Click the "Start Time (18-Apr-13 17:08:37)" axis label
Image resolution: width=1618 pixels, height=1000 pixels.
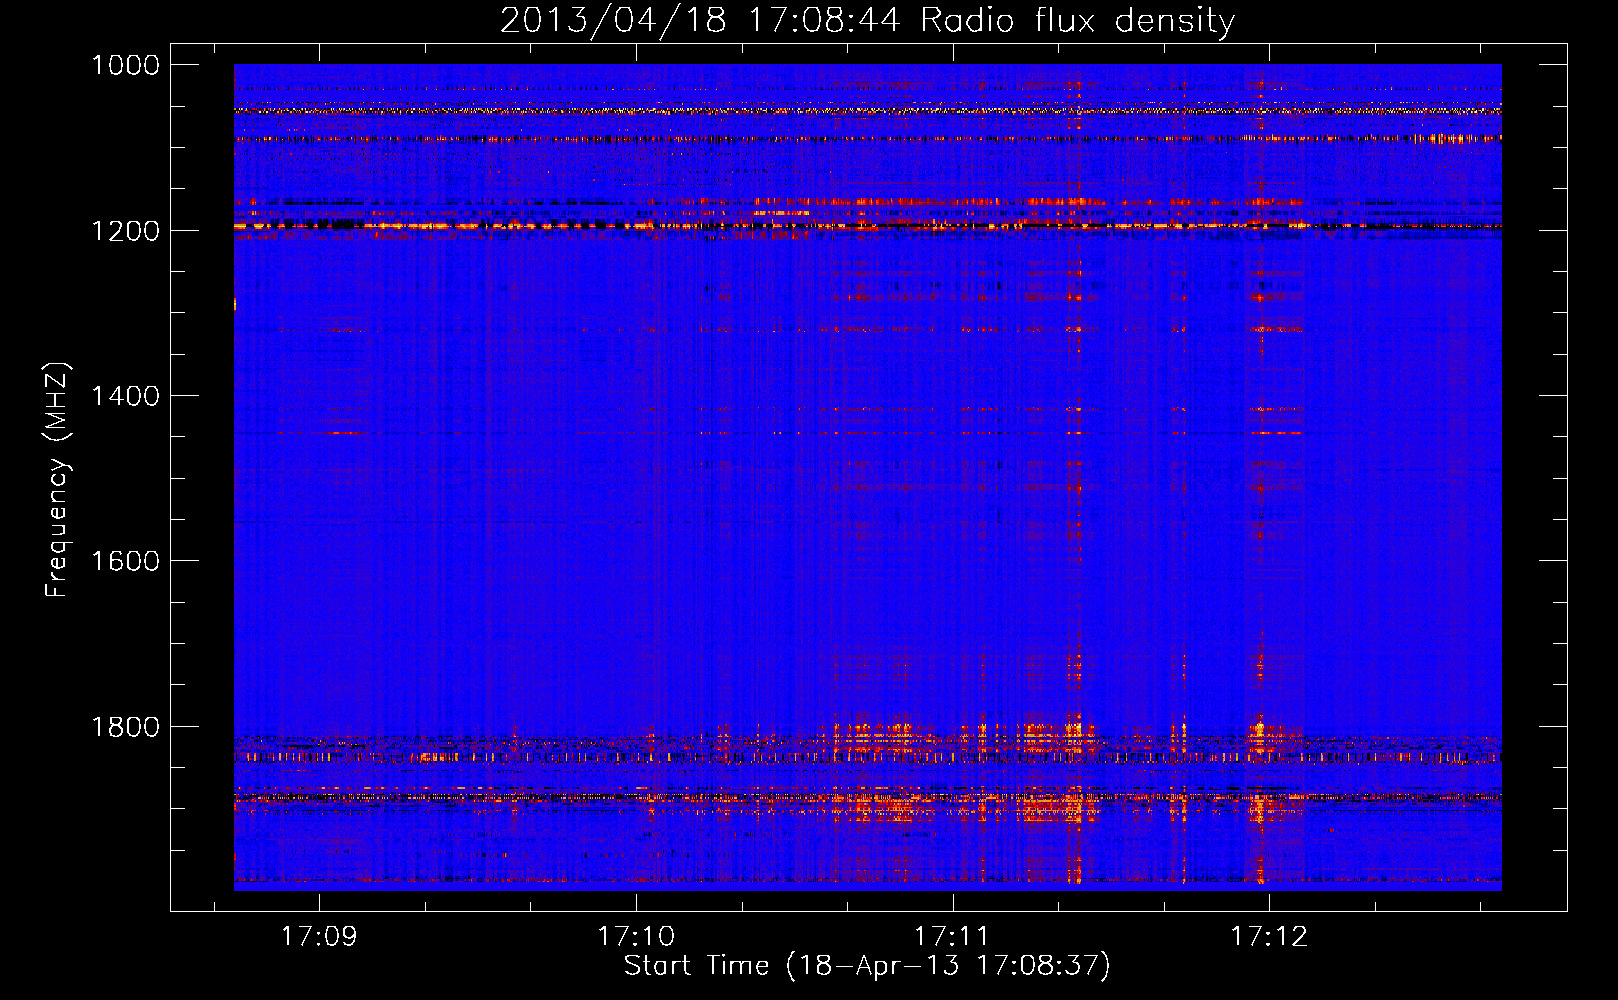(x=867, y=966)
